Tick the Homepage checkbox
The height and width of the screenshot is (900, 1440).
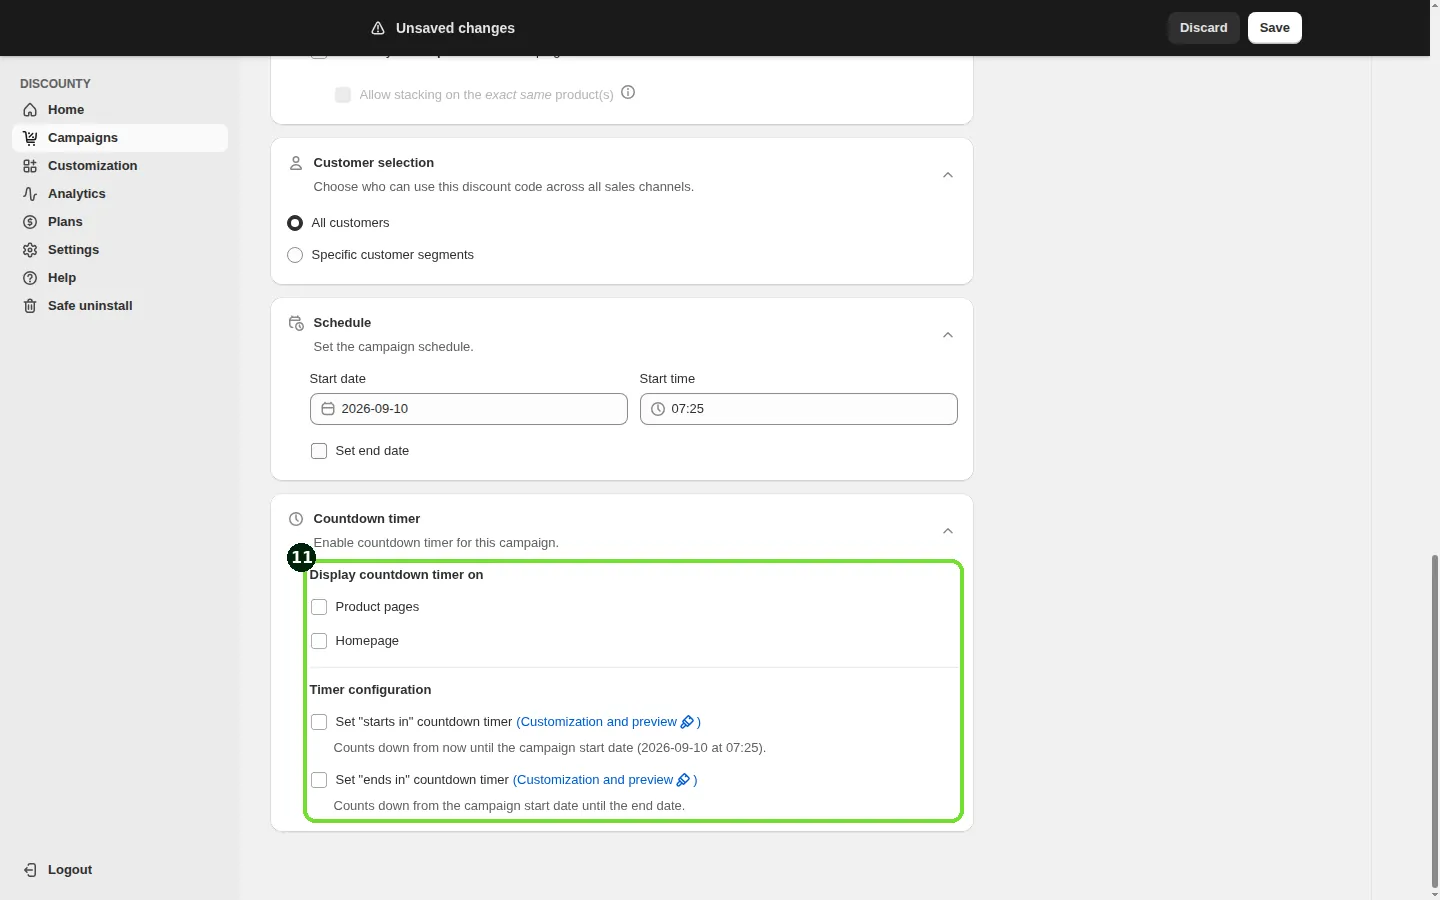[x=319, y=641]
